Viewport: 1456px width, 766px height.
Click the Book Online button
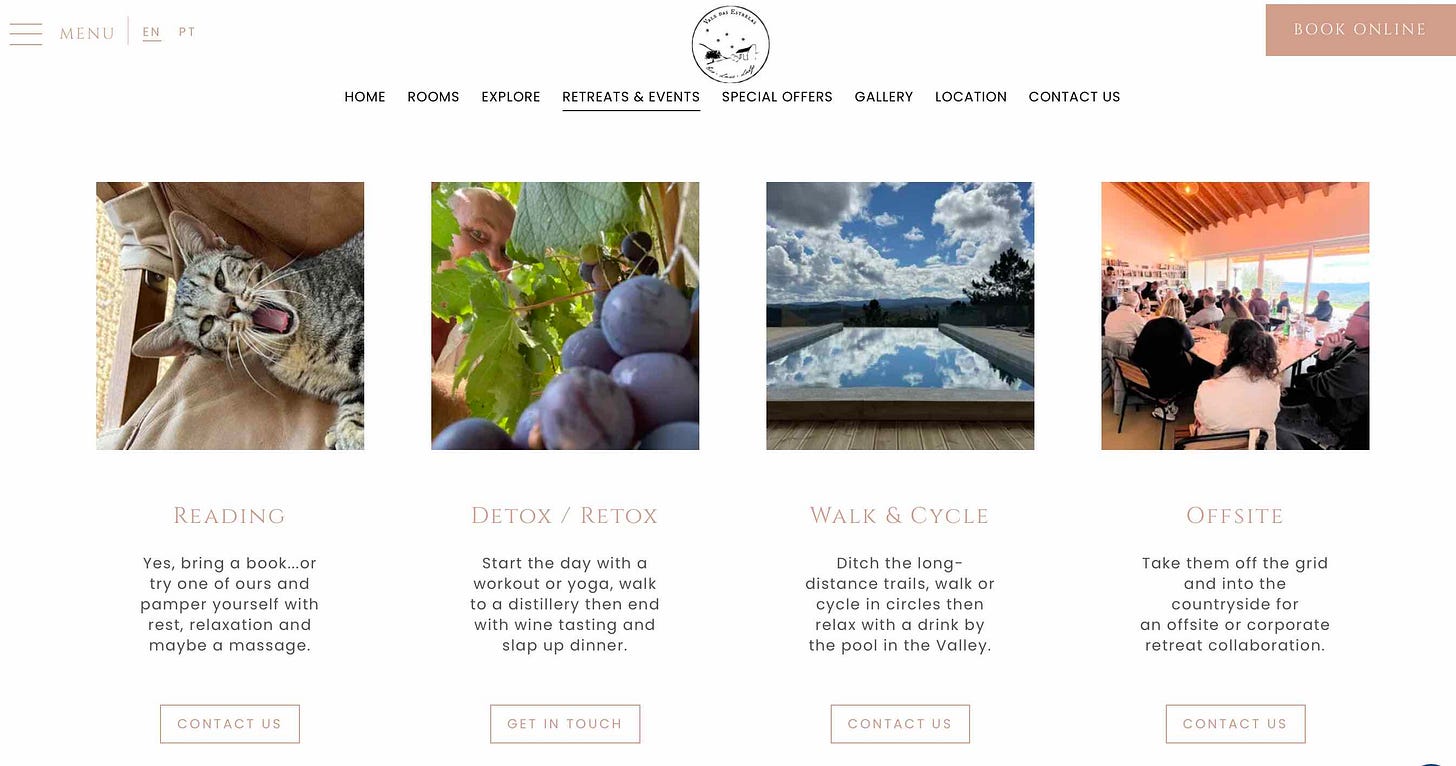(1360, 30)
